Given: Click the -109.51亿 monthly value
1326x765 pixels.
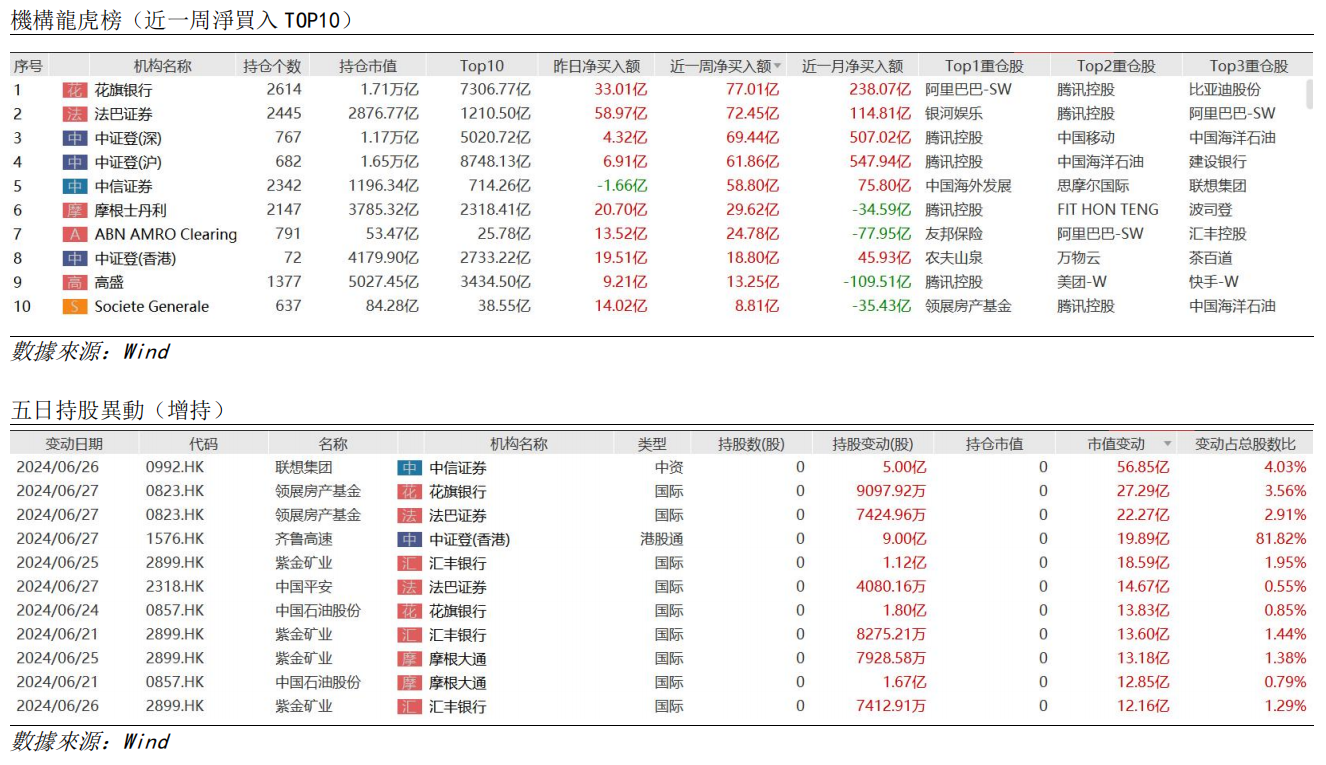Looking at the screenshot, I should click(876, 282).
